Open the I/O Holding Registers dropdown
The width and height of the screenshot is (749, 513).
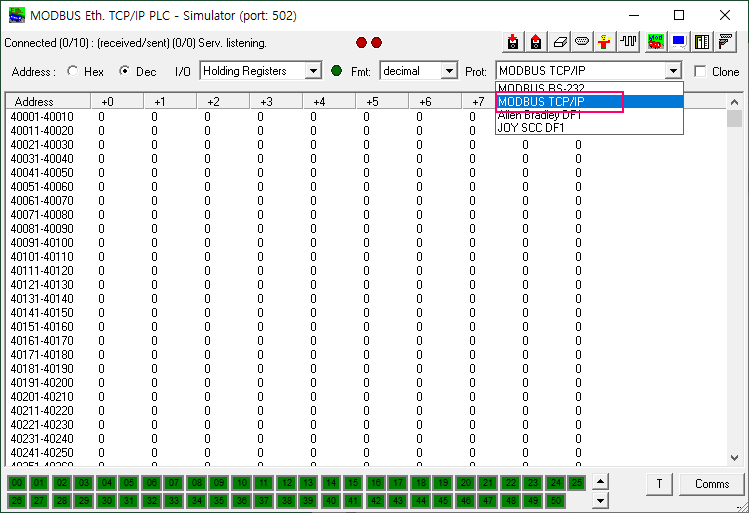[x=313, y=71]
